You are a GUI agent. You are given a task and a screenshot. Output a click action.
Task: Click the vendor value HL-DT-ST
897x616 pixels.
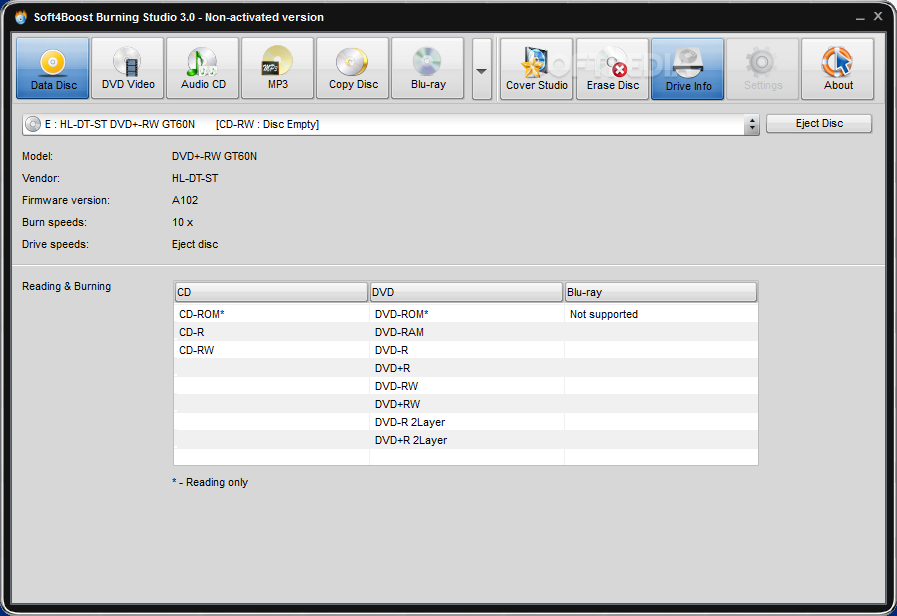(x=195, y=178)
